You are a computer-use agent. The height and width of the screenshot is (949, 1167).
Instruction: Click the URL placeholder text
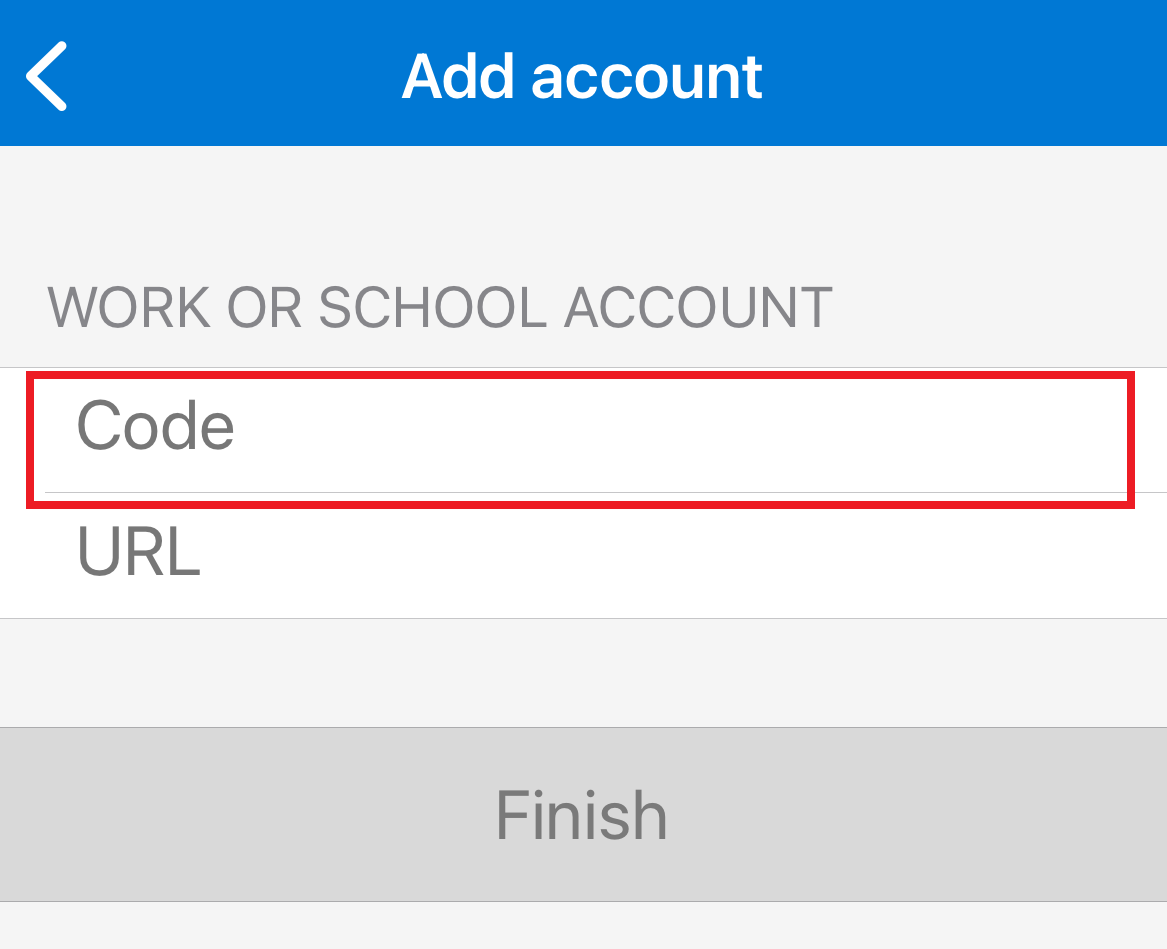(x=139, y=553)
